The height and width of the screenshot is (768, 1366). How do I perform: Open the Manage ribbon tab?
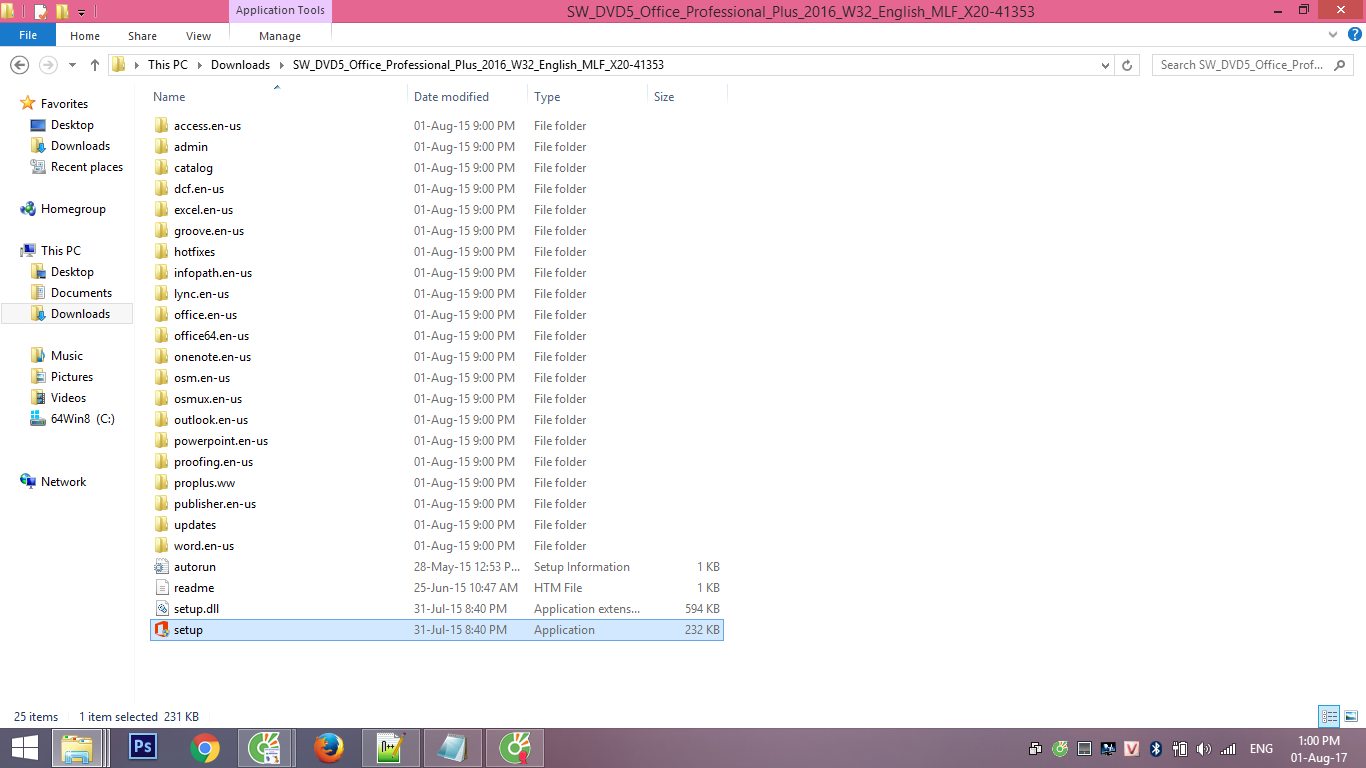(x=280, y=36)
